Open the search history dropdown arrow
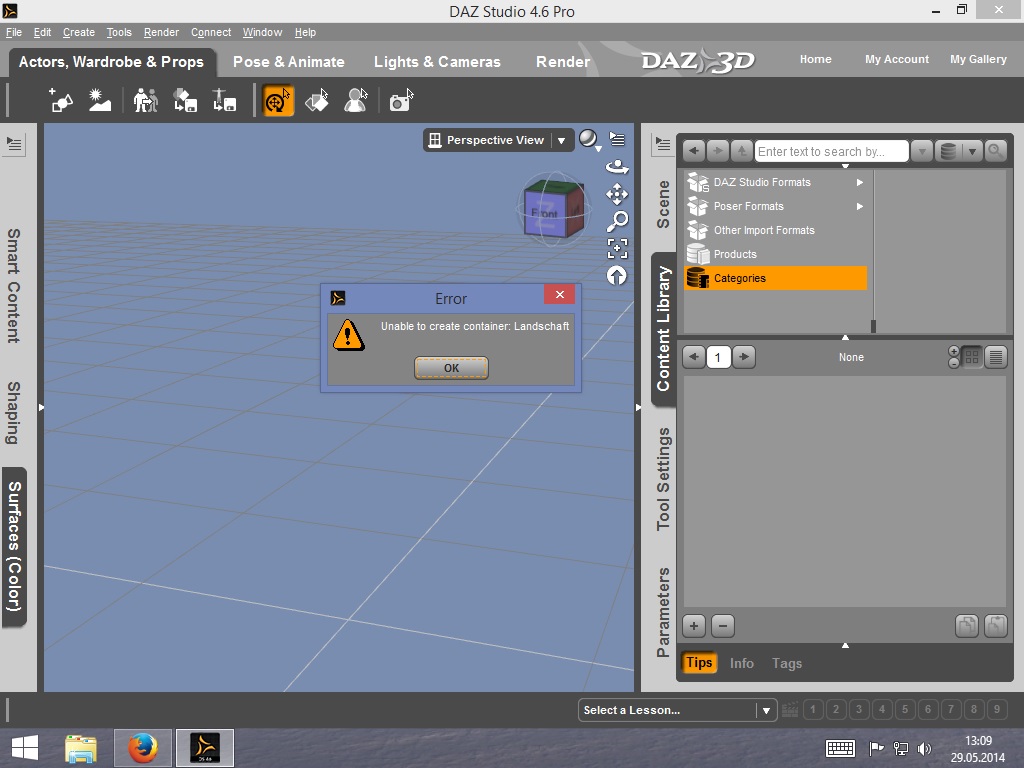The image size is (1024, 768). point(921,151)
